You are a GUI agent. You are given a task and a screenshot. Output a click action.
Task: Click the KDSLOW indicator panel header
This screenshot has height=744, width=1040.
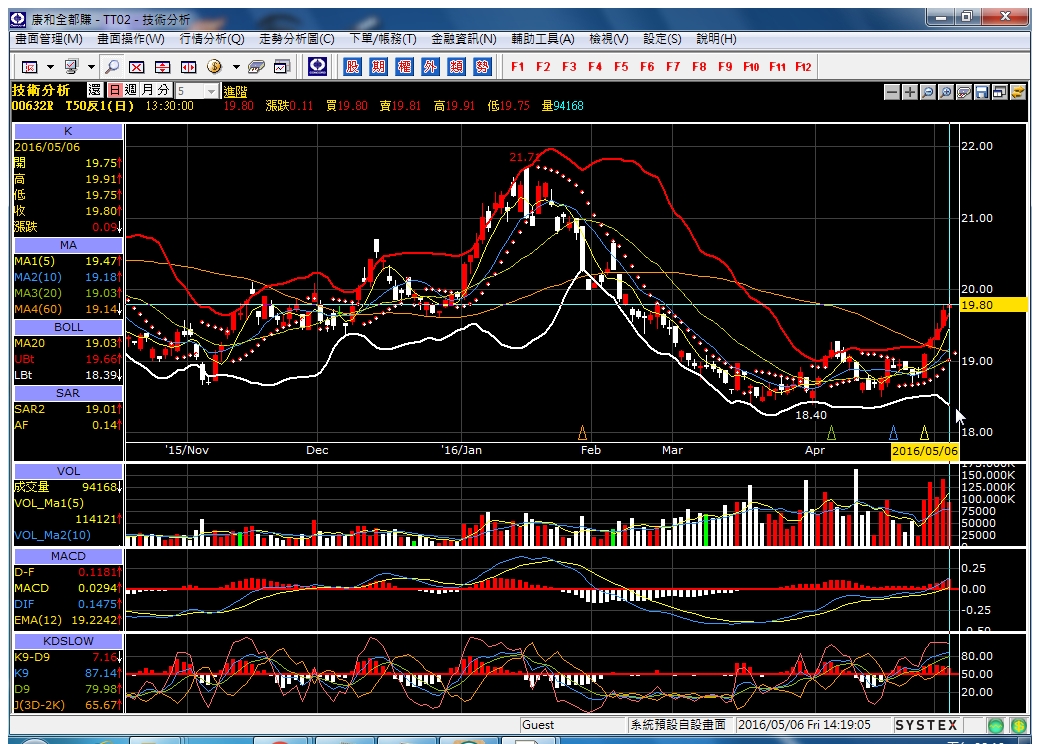68,641
